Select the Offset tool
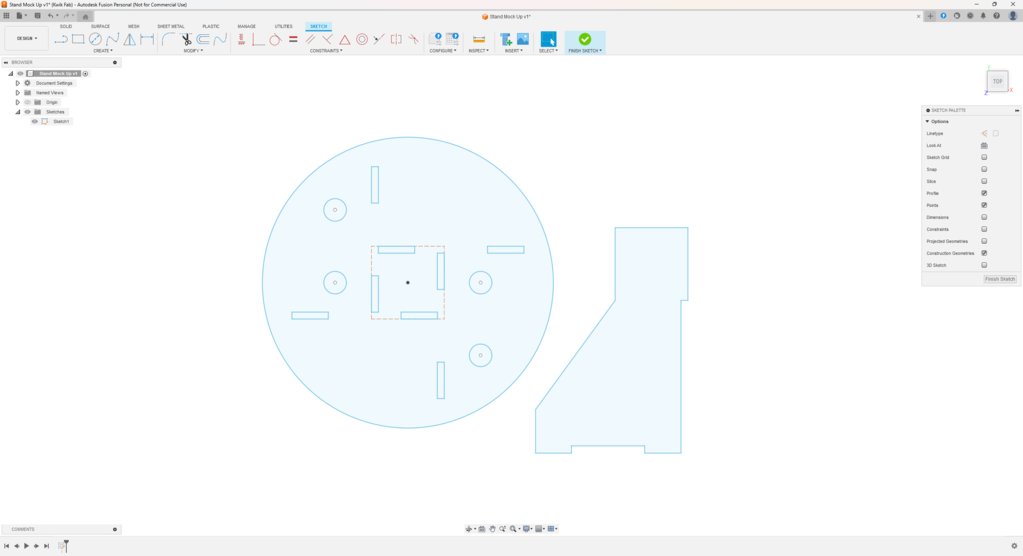The width and height of the screenshot is (1023, 556). 203,39
